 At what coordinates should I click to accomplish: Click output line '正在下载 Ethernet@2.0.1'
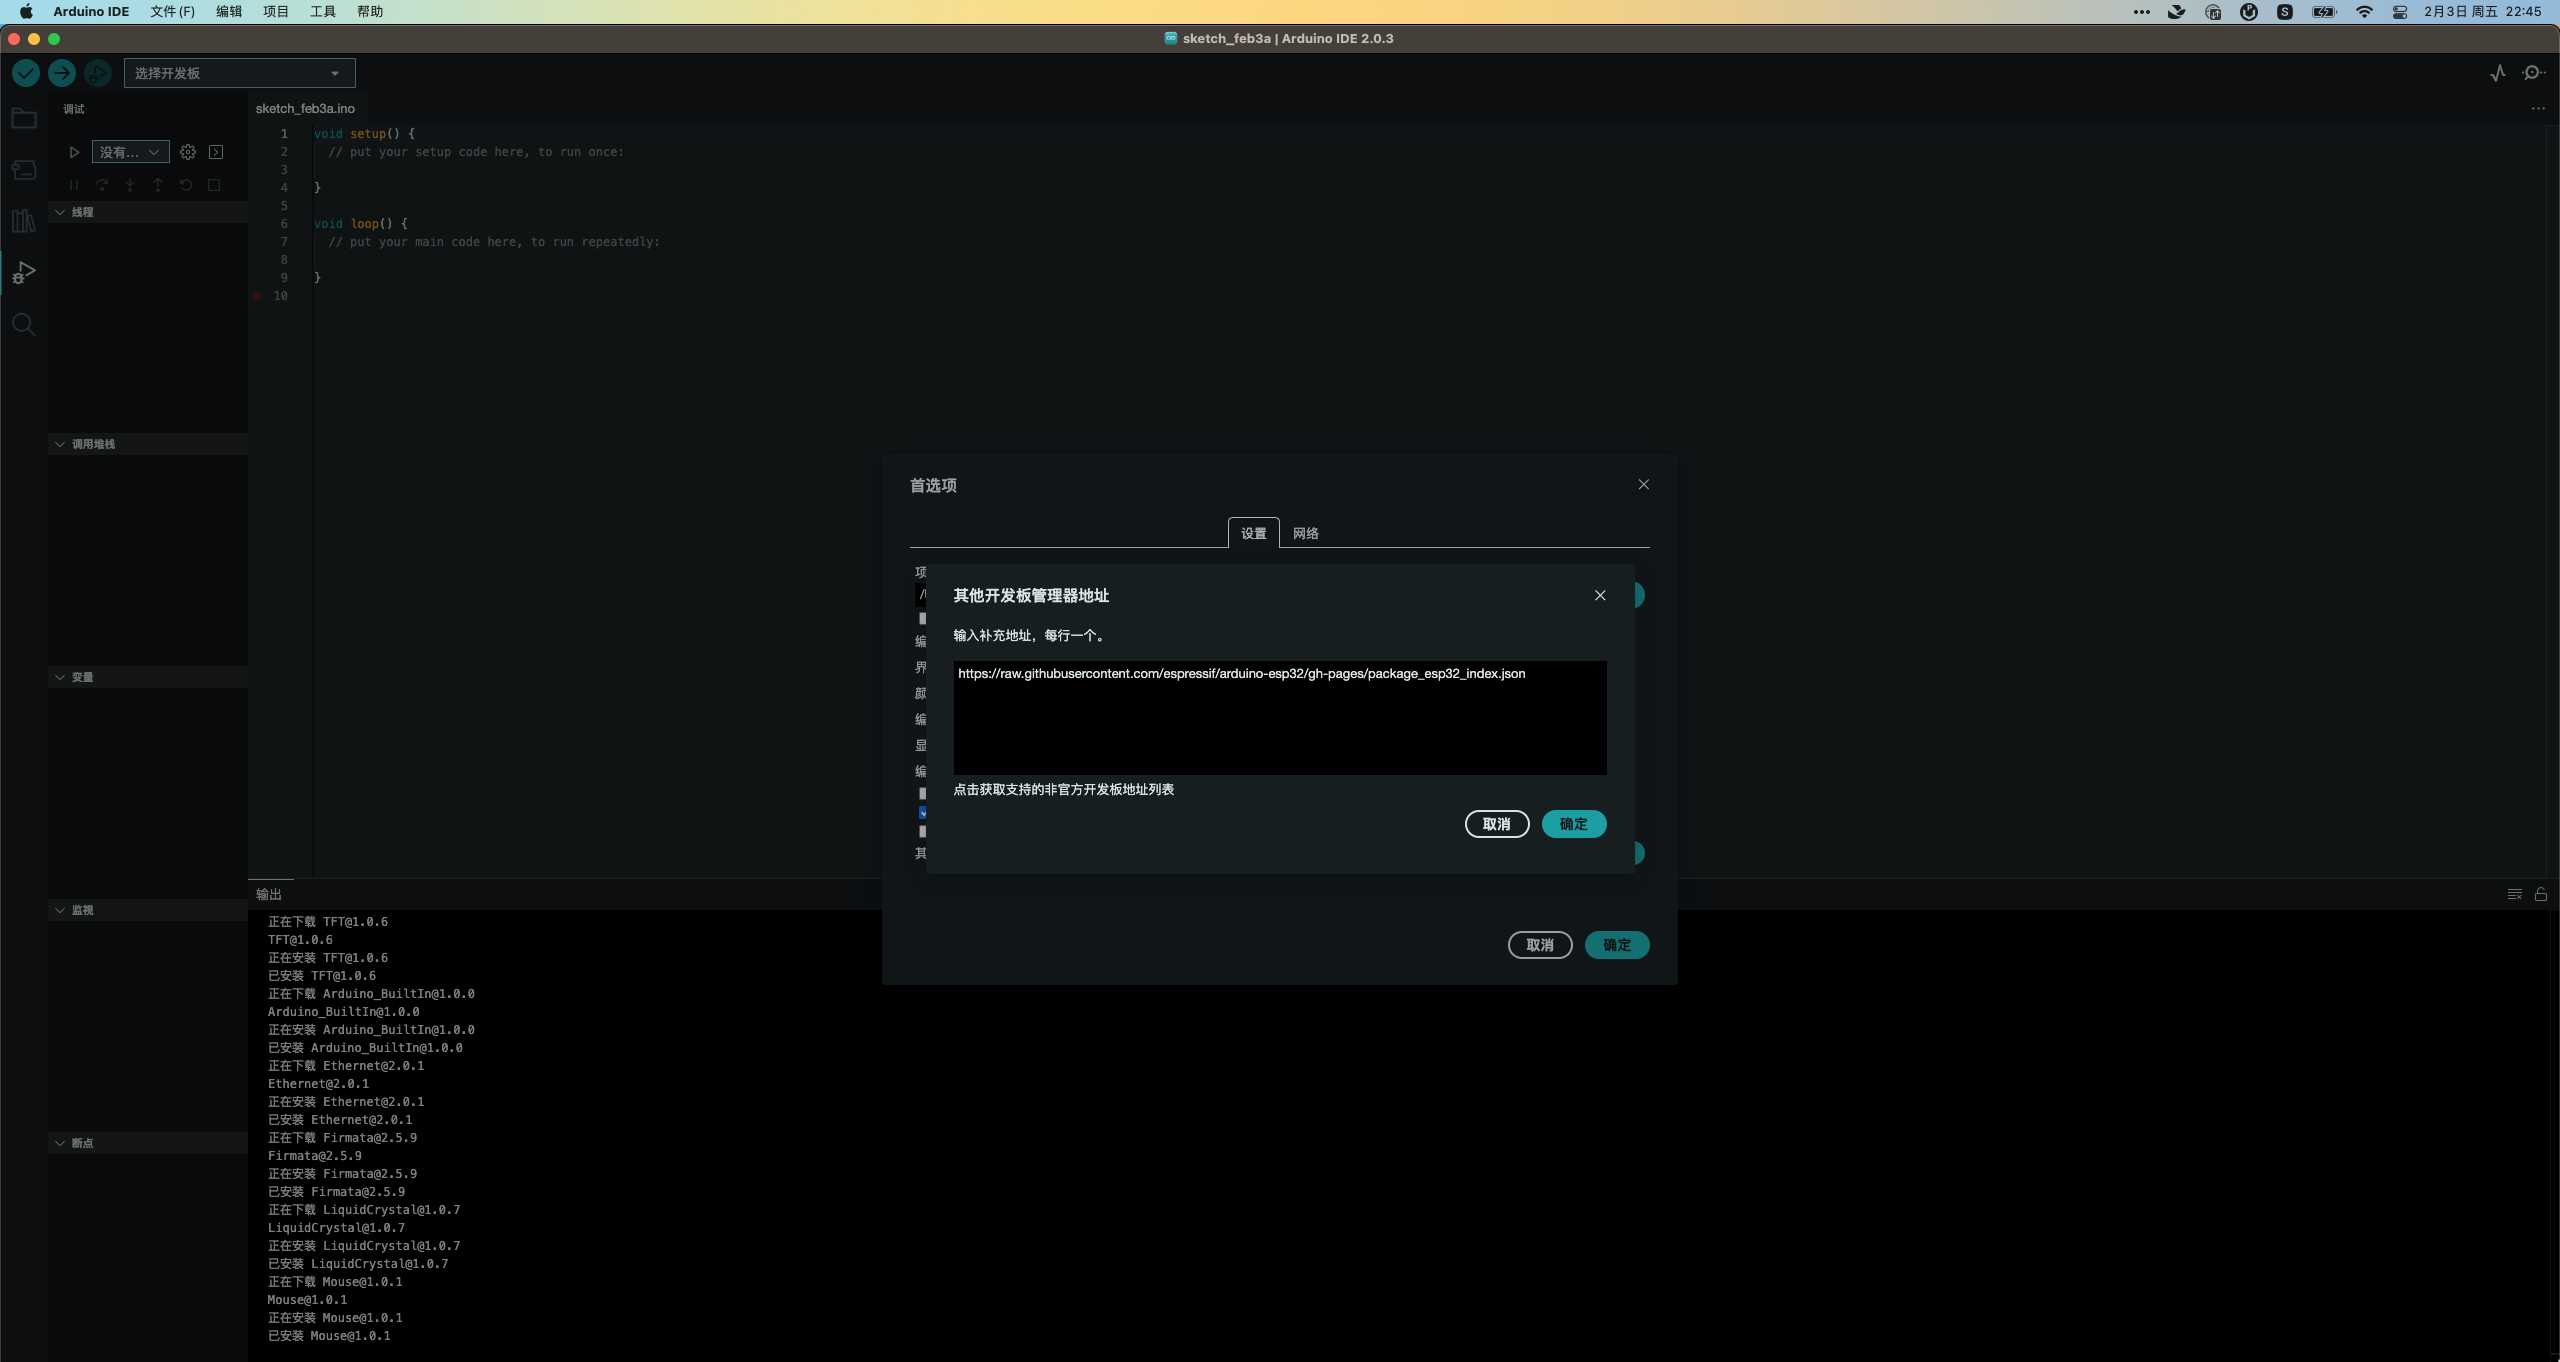[x=346, y=1066]
